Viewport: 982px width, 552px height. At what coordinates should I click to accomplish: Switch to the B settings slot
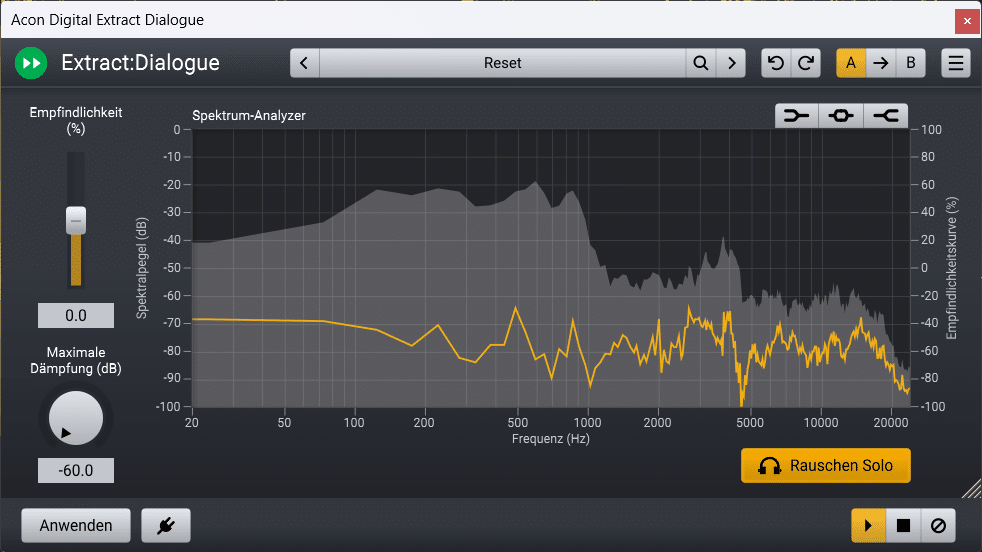[911, 63]
